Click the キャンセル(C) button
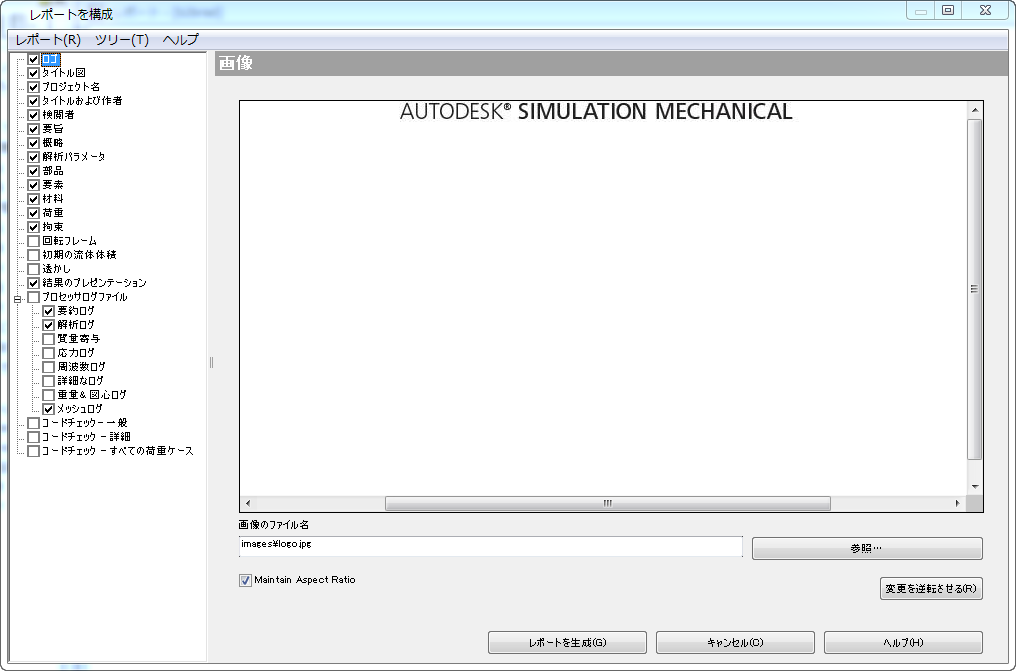The image size is (1016, 671). pos(735,643)
